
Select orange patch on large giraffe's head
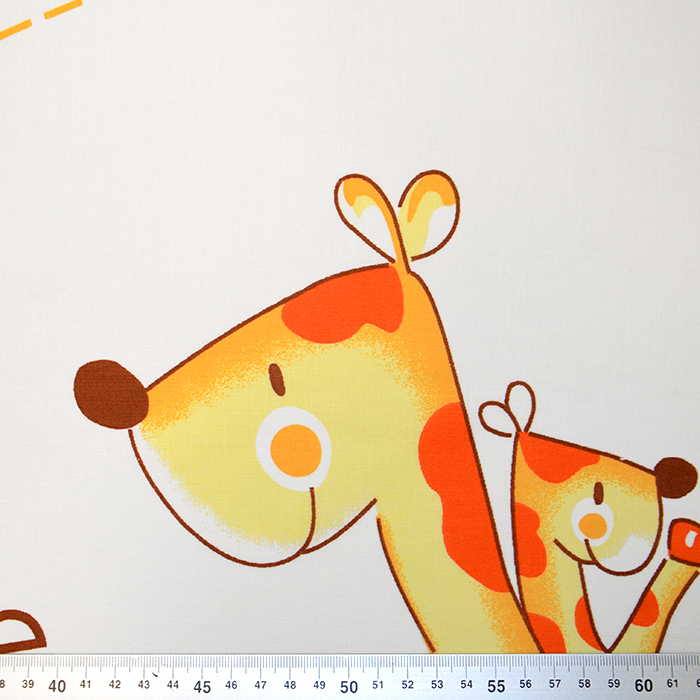[343, 303]
